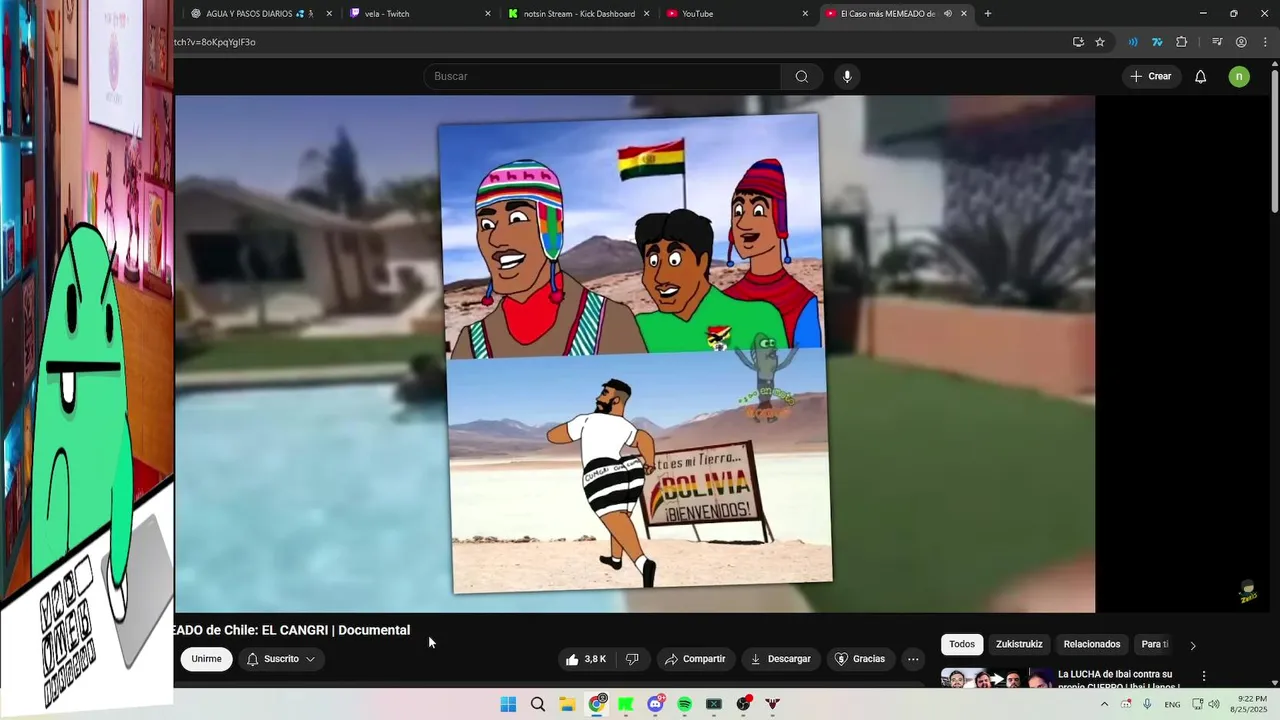
Task: Open the Kick green taskbar icon
Action: [626, 704]
